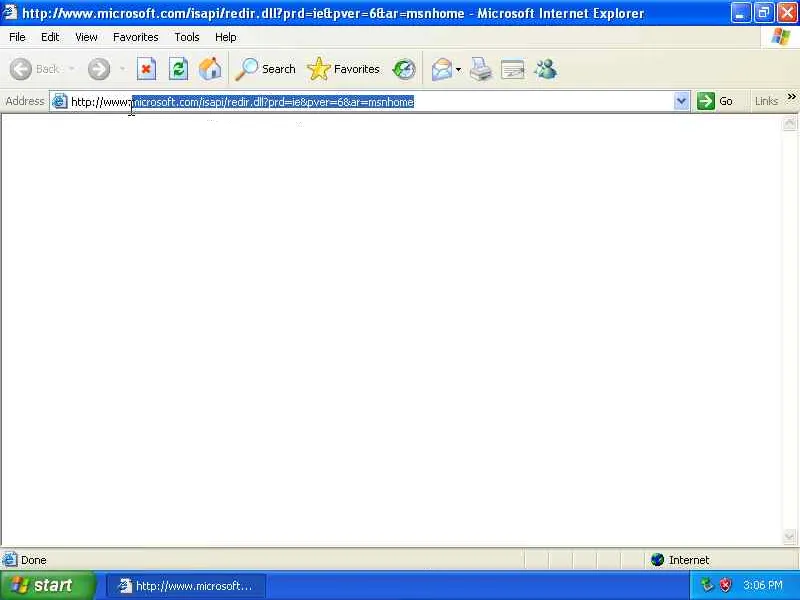
Task: Open the View menu
Action: tap(86, 37)
